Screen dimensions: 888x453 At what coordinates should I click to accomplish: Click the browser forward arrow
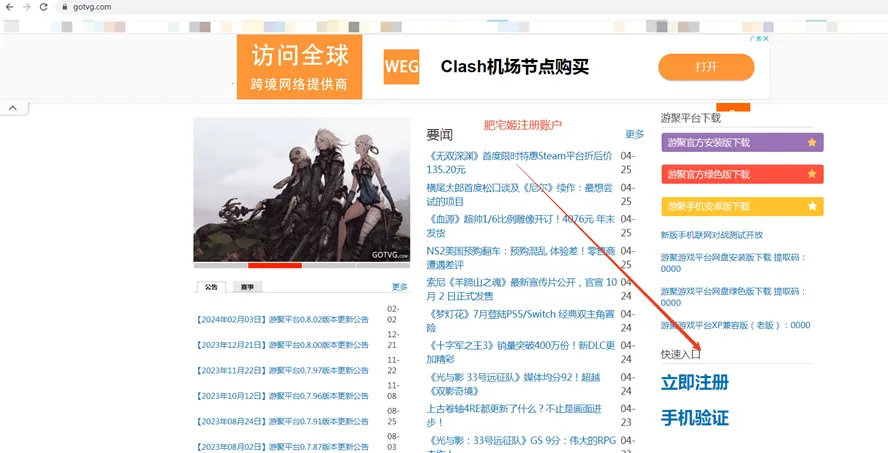[26, 7]
